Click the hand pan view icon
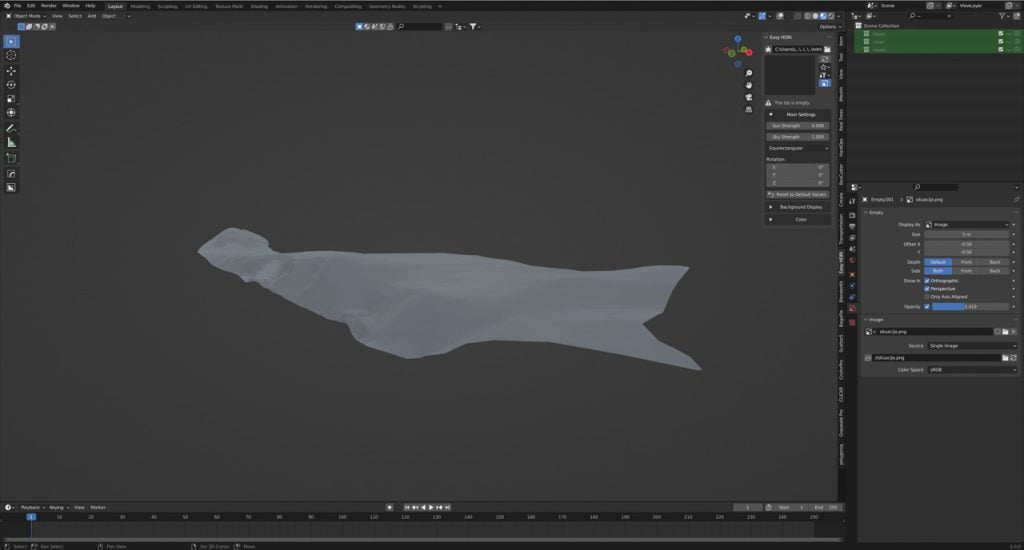The height and width of the screenshot is (550, 1024). point(749,86)
